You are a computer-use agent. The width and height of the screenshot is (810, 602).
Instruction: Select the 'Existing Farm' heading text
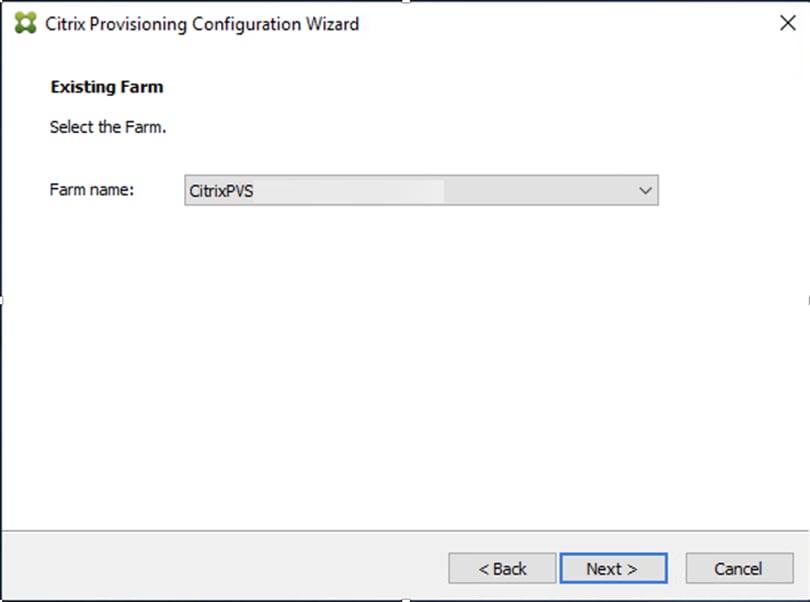point(107,87)
